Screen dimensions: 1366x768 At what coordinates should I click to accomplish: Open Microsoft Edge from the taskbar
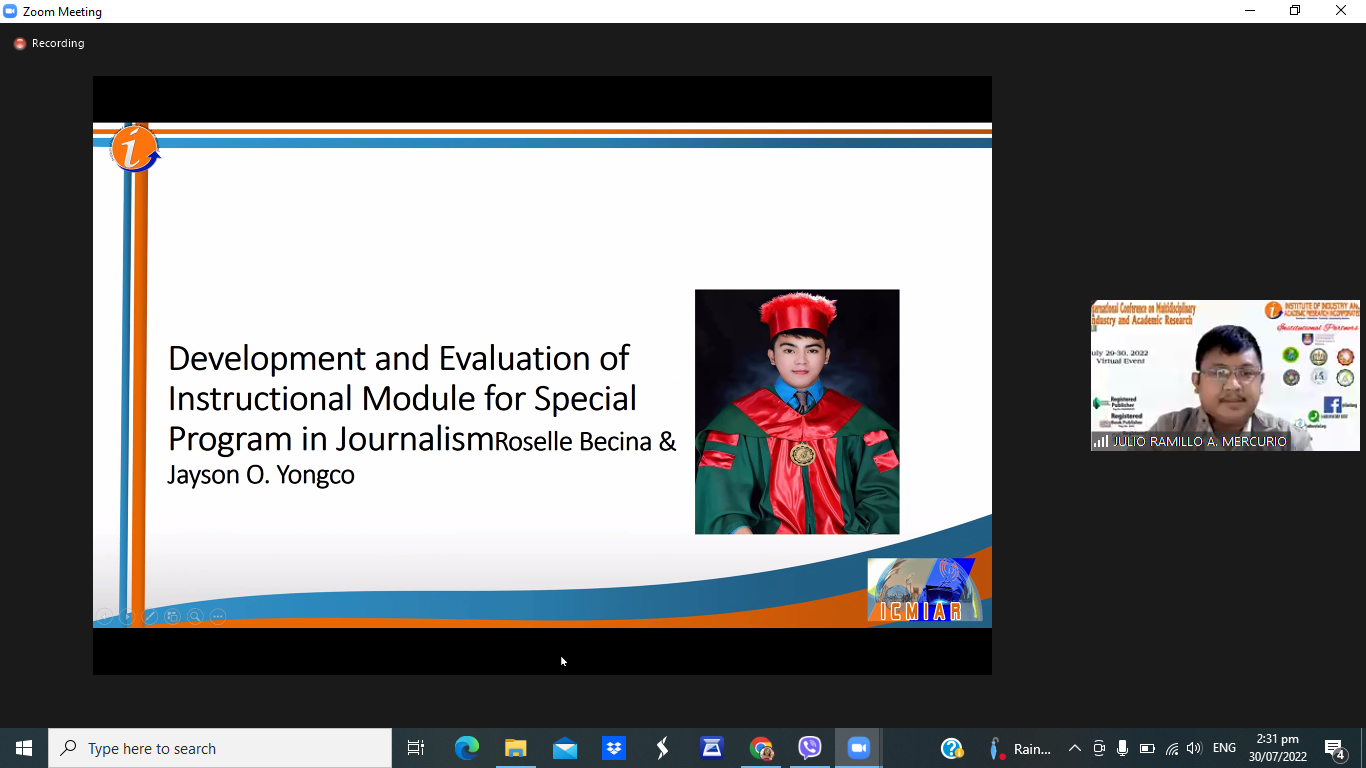point(467,748)
